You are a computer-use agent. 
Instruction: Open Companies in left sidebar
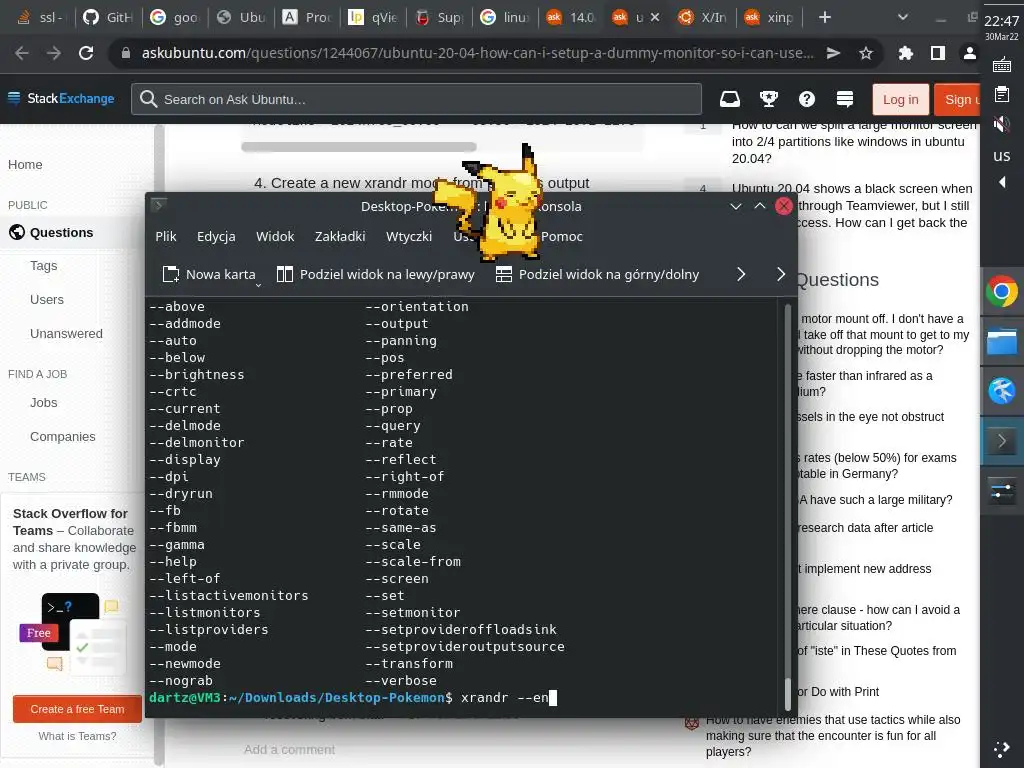[x=63, y=437]
